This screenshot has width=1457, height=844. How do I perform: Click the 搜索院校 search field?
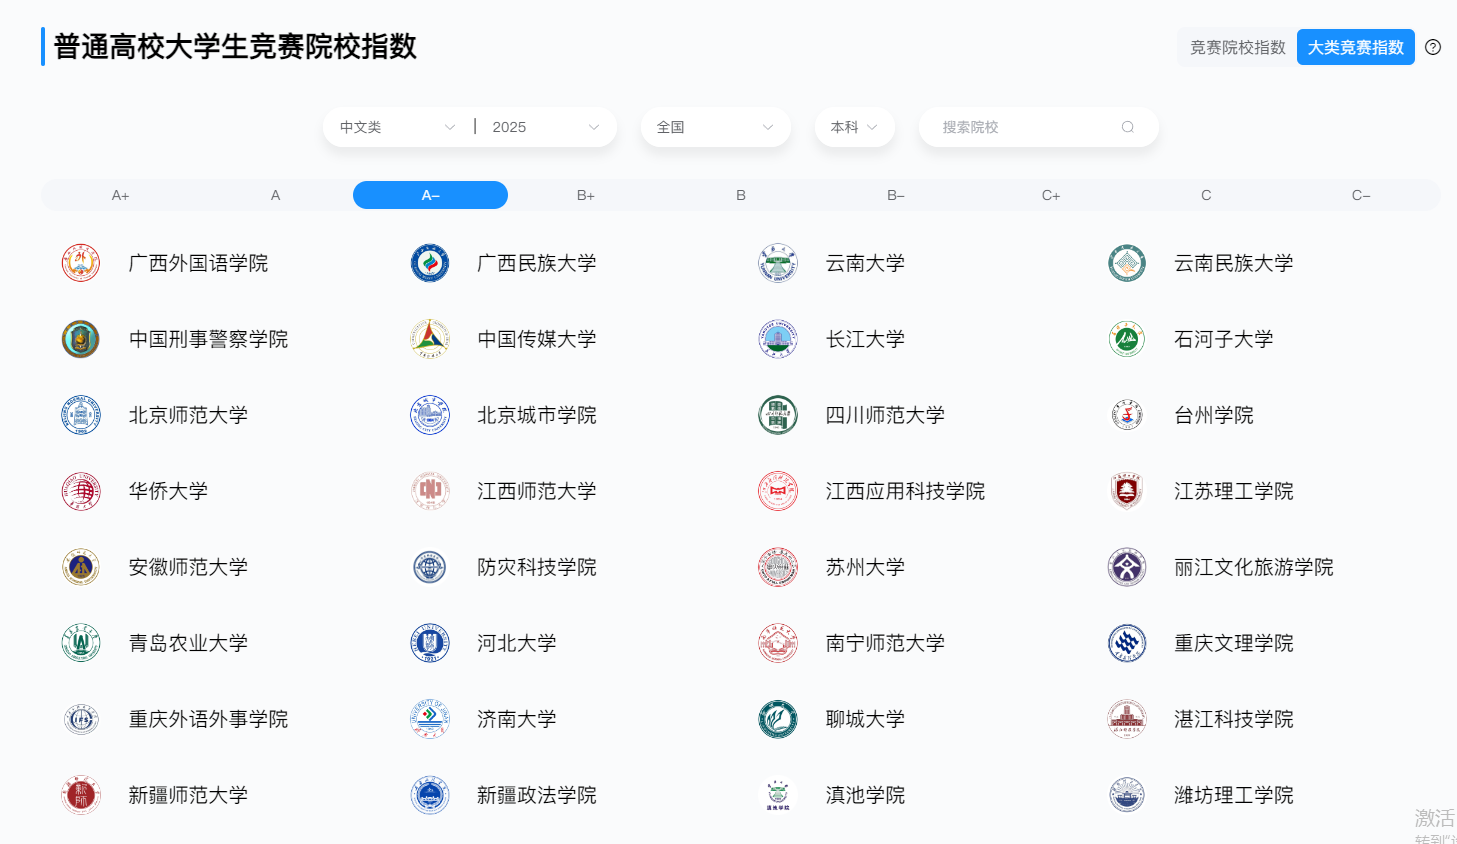click(1038, 127)
